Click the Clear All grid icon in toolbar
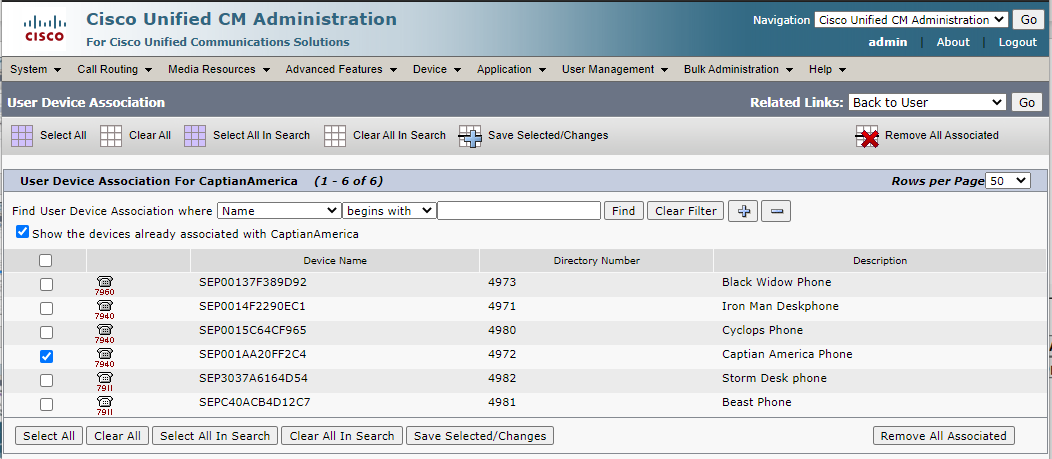Viewport: 1052px width, 459px height. [111, 136]
